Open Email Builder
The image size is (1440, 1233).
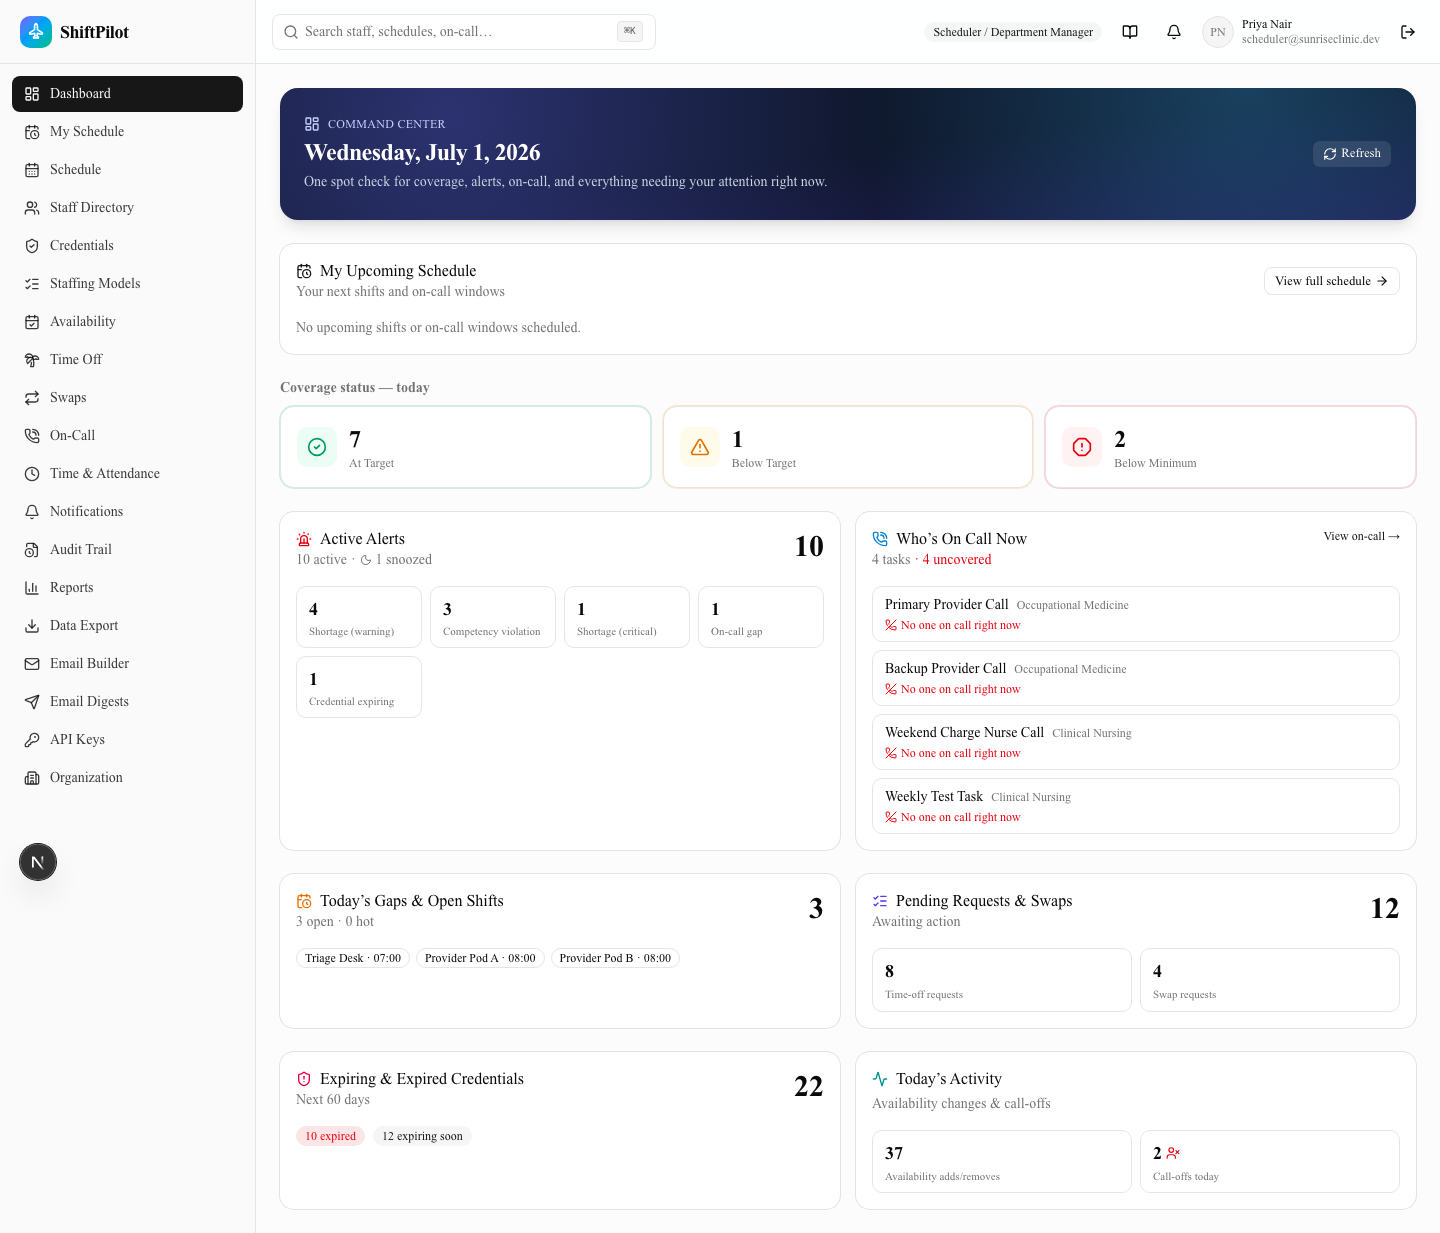(127, 664)
